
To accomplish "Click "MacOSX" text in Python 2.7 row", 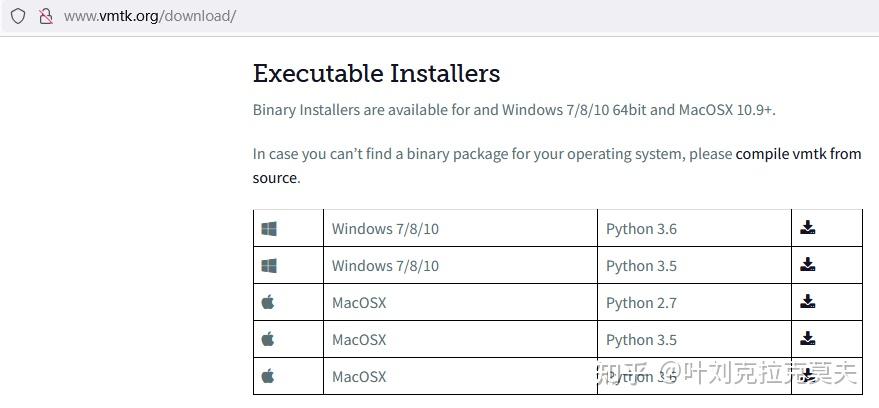I will (359, 303).
